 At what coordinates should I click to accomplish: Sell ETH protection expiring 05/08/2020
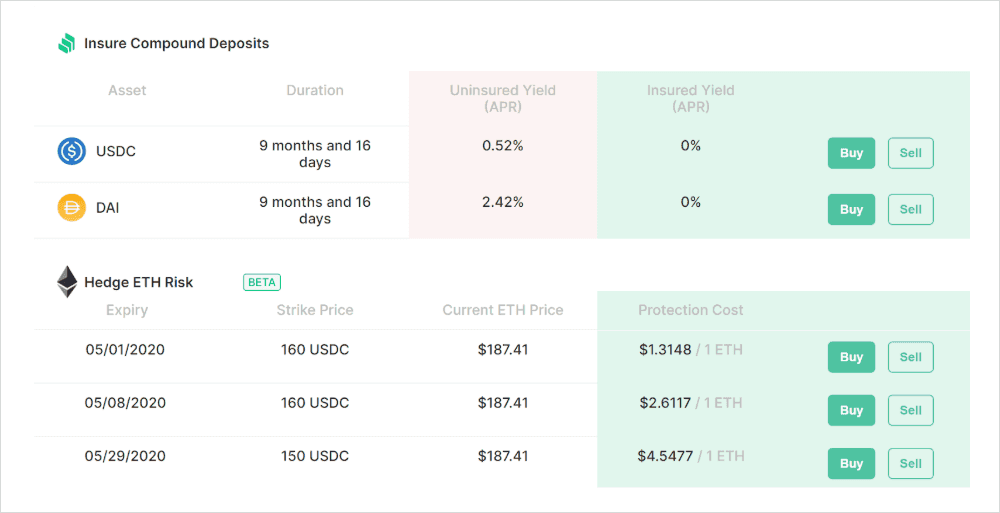pos(911,410)
